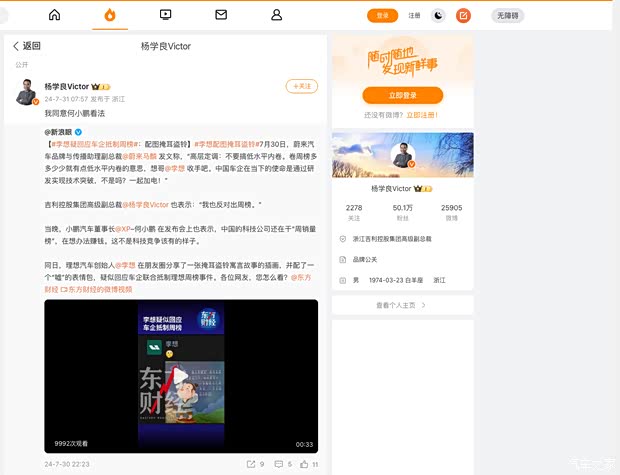Open the @蔚来马麟 mention

(140, 157)
